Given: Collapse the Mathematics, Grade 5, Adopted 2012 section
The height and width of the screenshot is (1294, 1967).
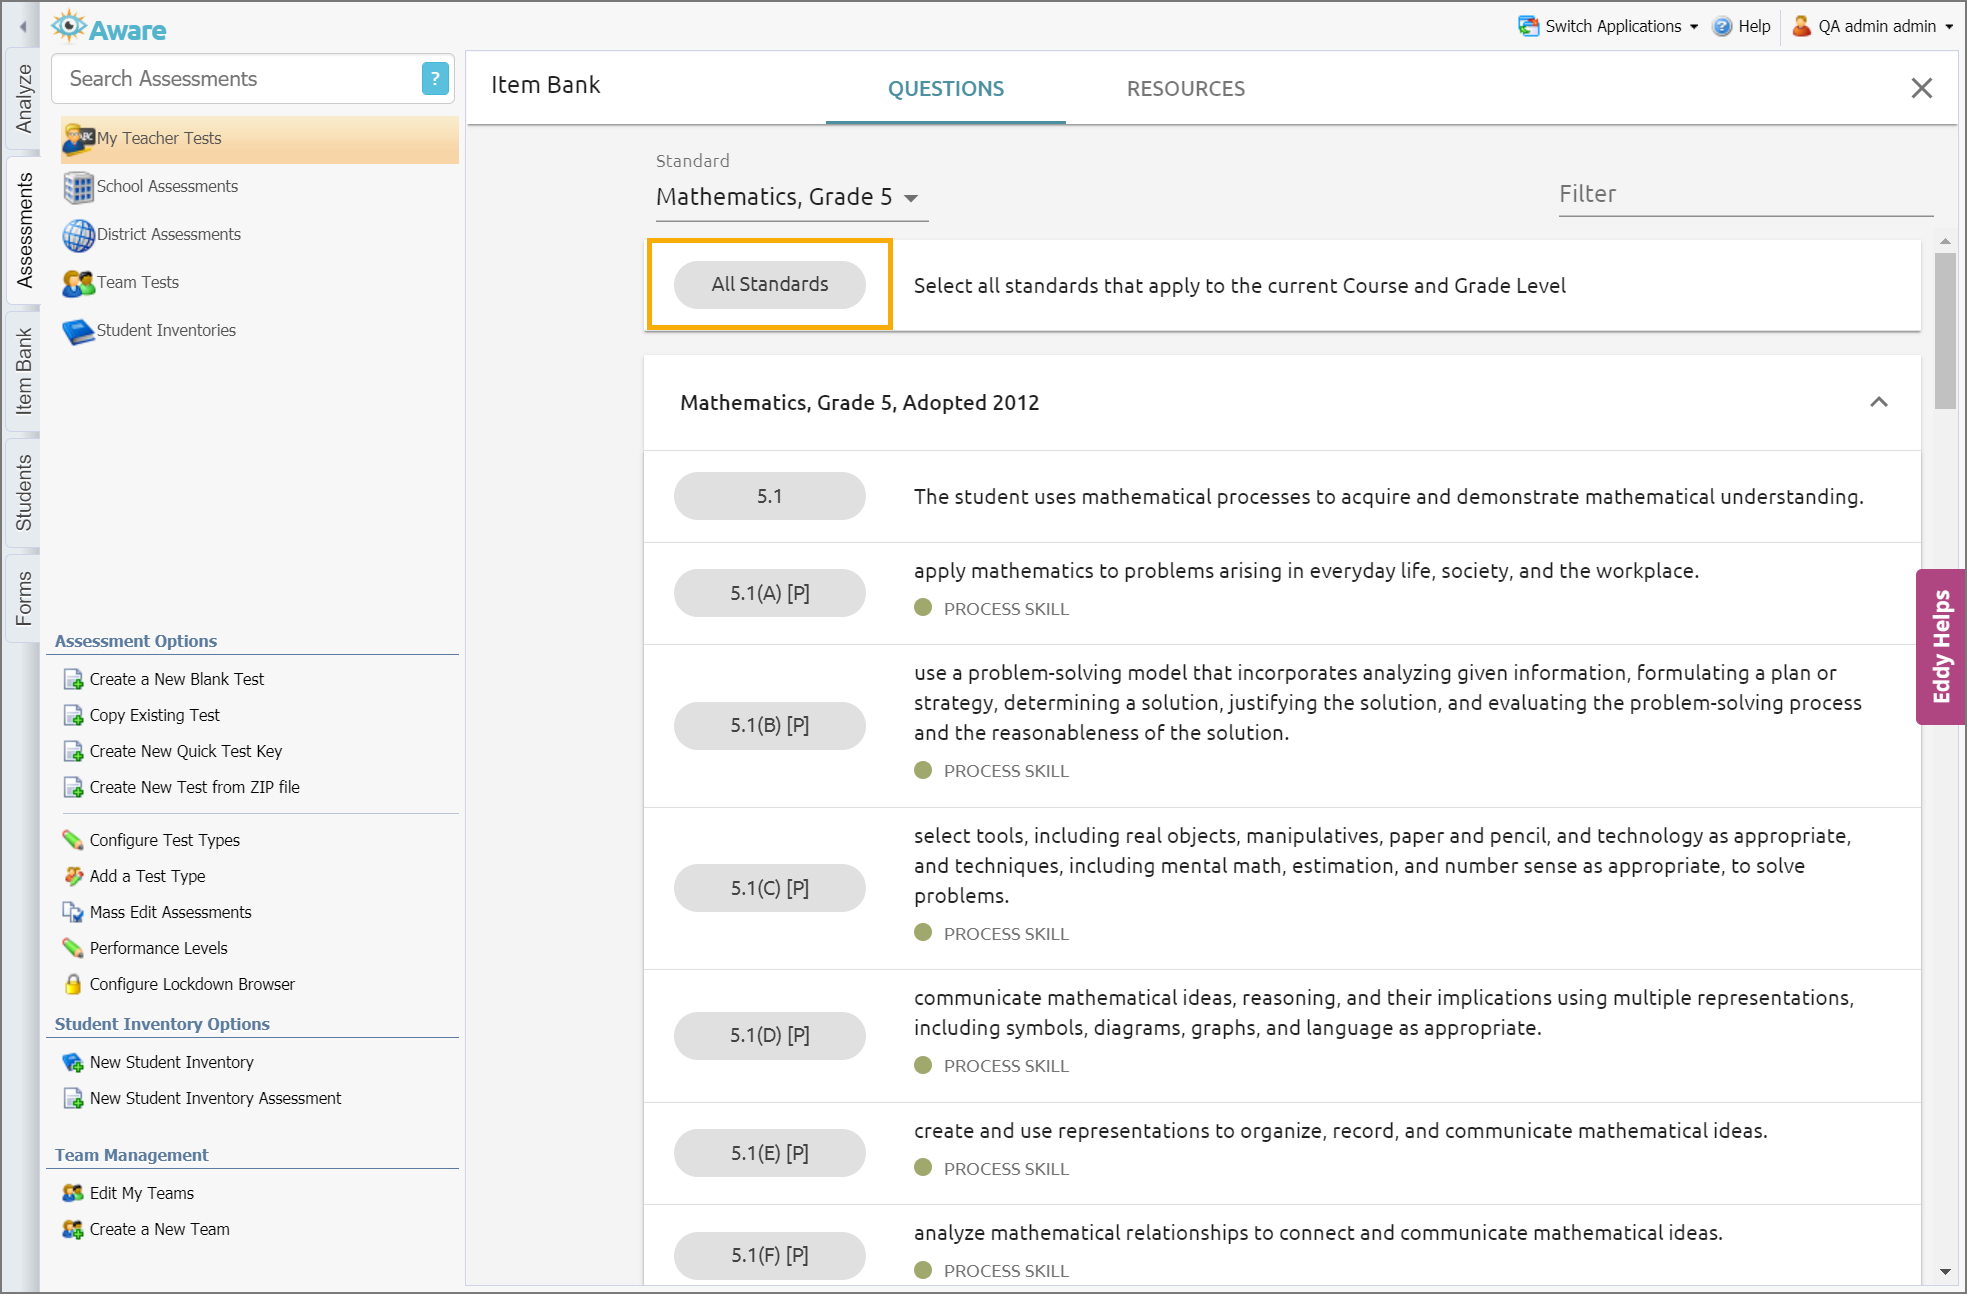Looking at the screenshot, I should 1879,402.
